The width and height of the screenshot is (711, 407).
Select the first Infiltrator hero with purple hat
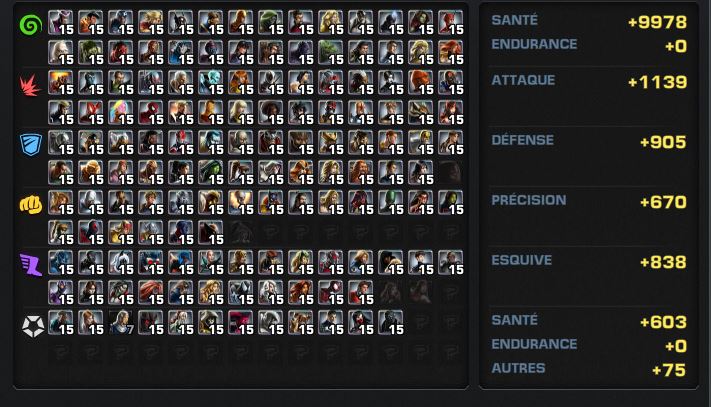[61, 23]
